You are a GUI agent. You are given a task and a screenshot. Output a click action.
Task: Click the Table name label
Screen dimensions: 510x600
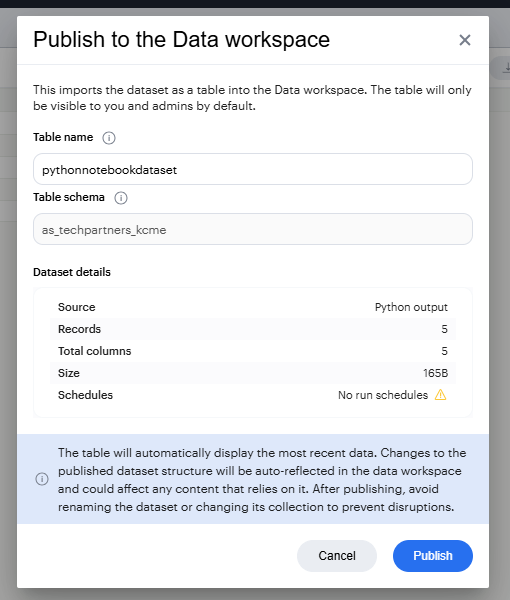point(63,137)
